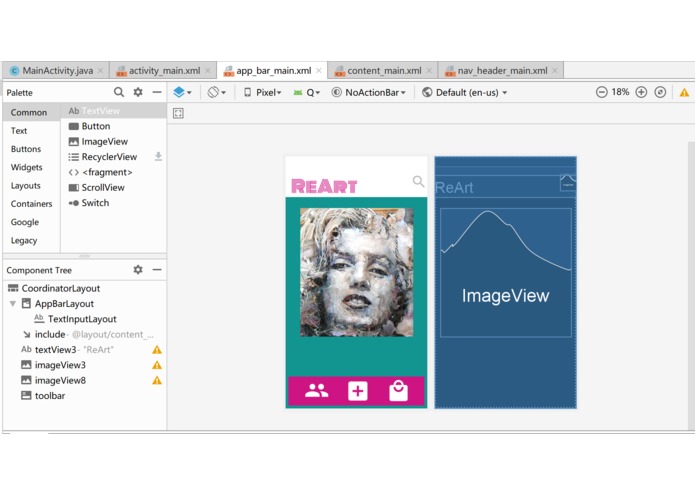Open the Default (en-us) locale dropdown

tap(465, 92)
